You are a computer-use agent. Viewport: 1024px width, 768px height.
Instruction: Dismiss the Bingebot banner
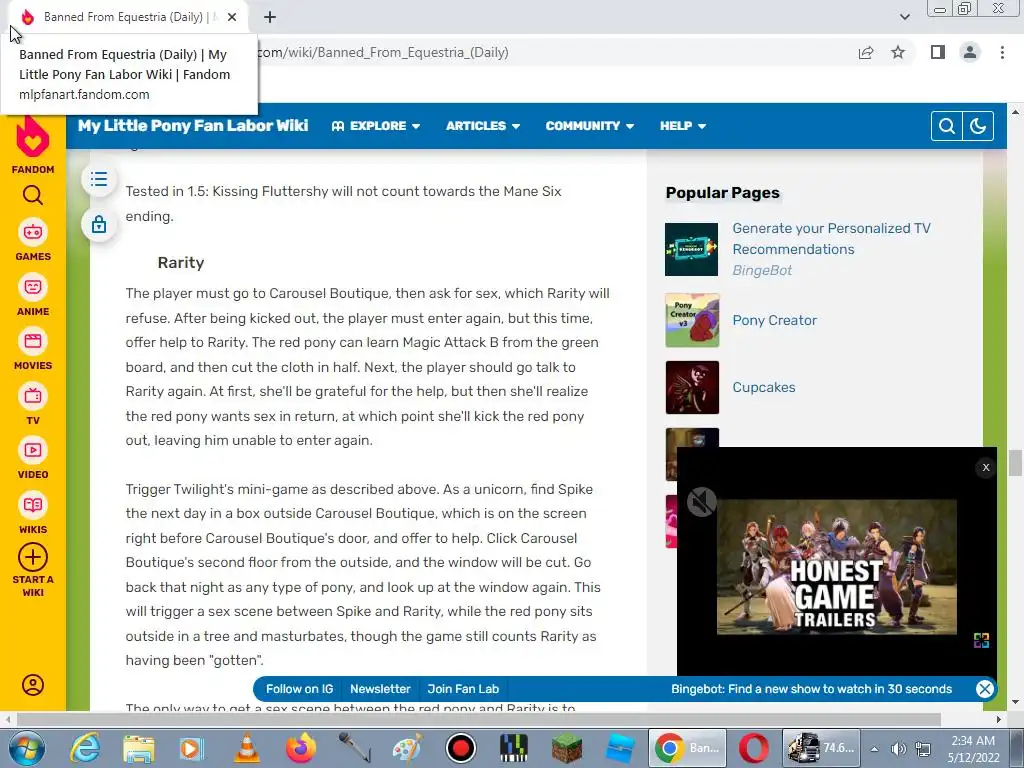pyautogui.click(x=985, y=688)
